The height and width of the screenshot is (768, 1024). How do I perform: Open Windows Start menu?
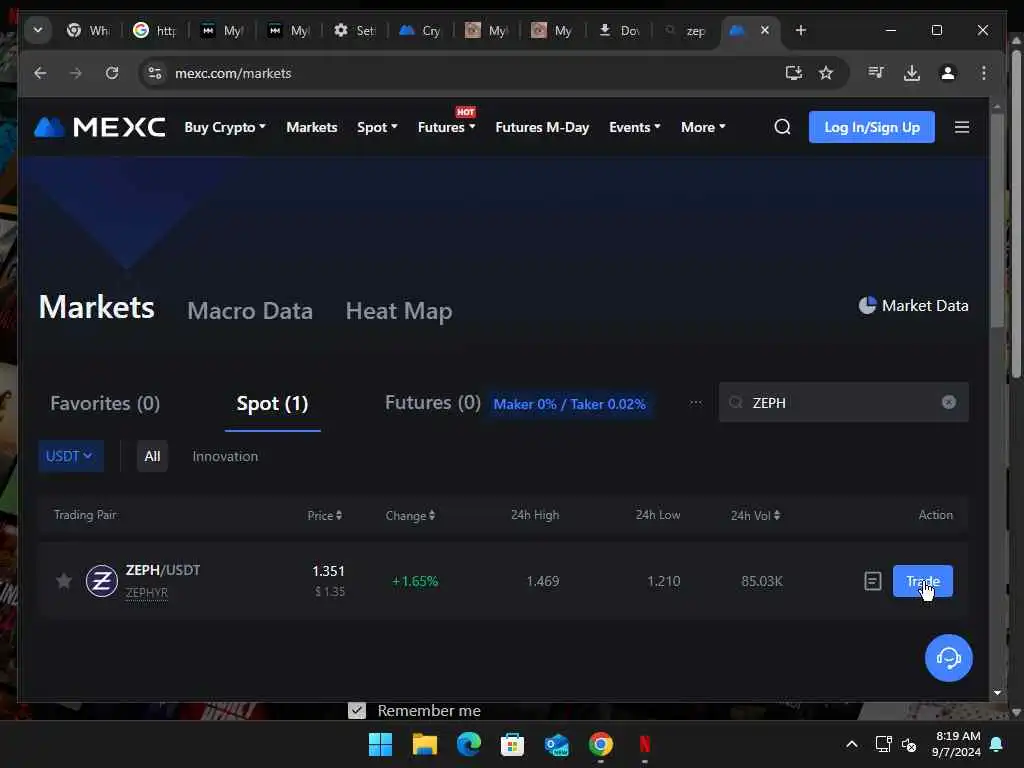pos(380,744)
